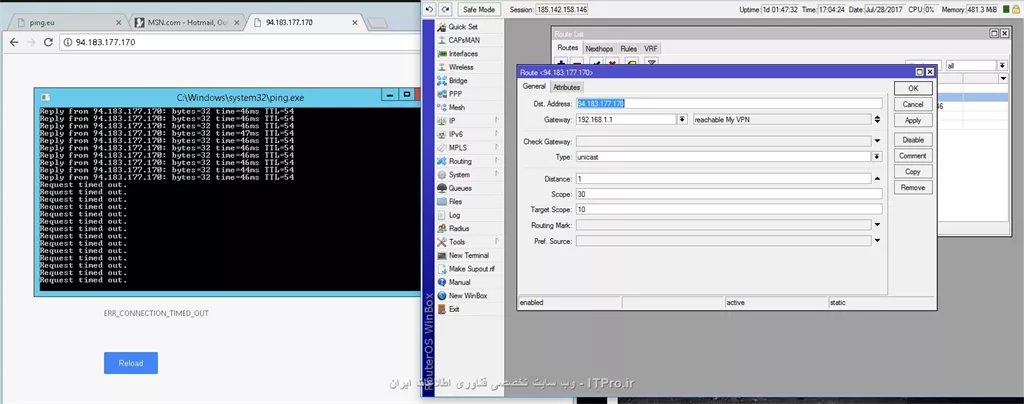Screen dimensions: 1024x404
Task: Expand the Routing submenu
Action: click(497, 161)
